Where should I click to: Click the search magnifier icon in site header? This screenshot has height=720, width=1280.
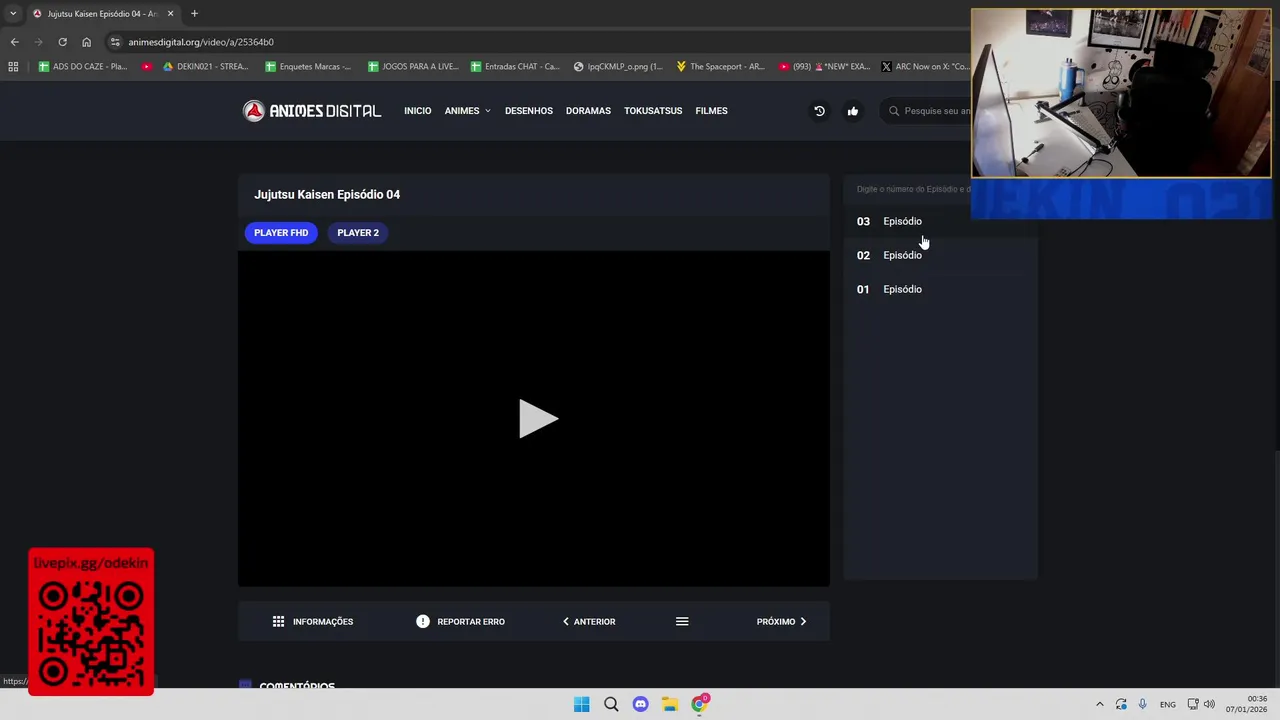coord(894,111)
